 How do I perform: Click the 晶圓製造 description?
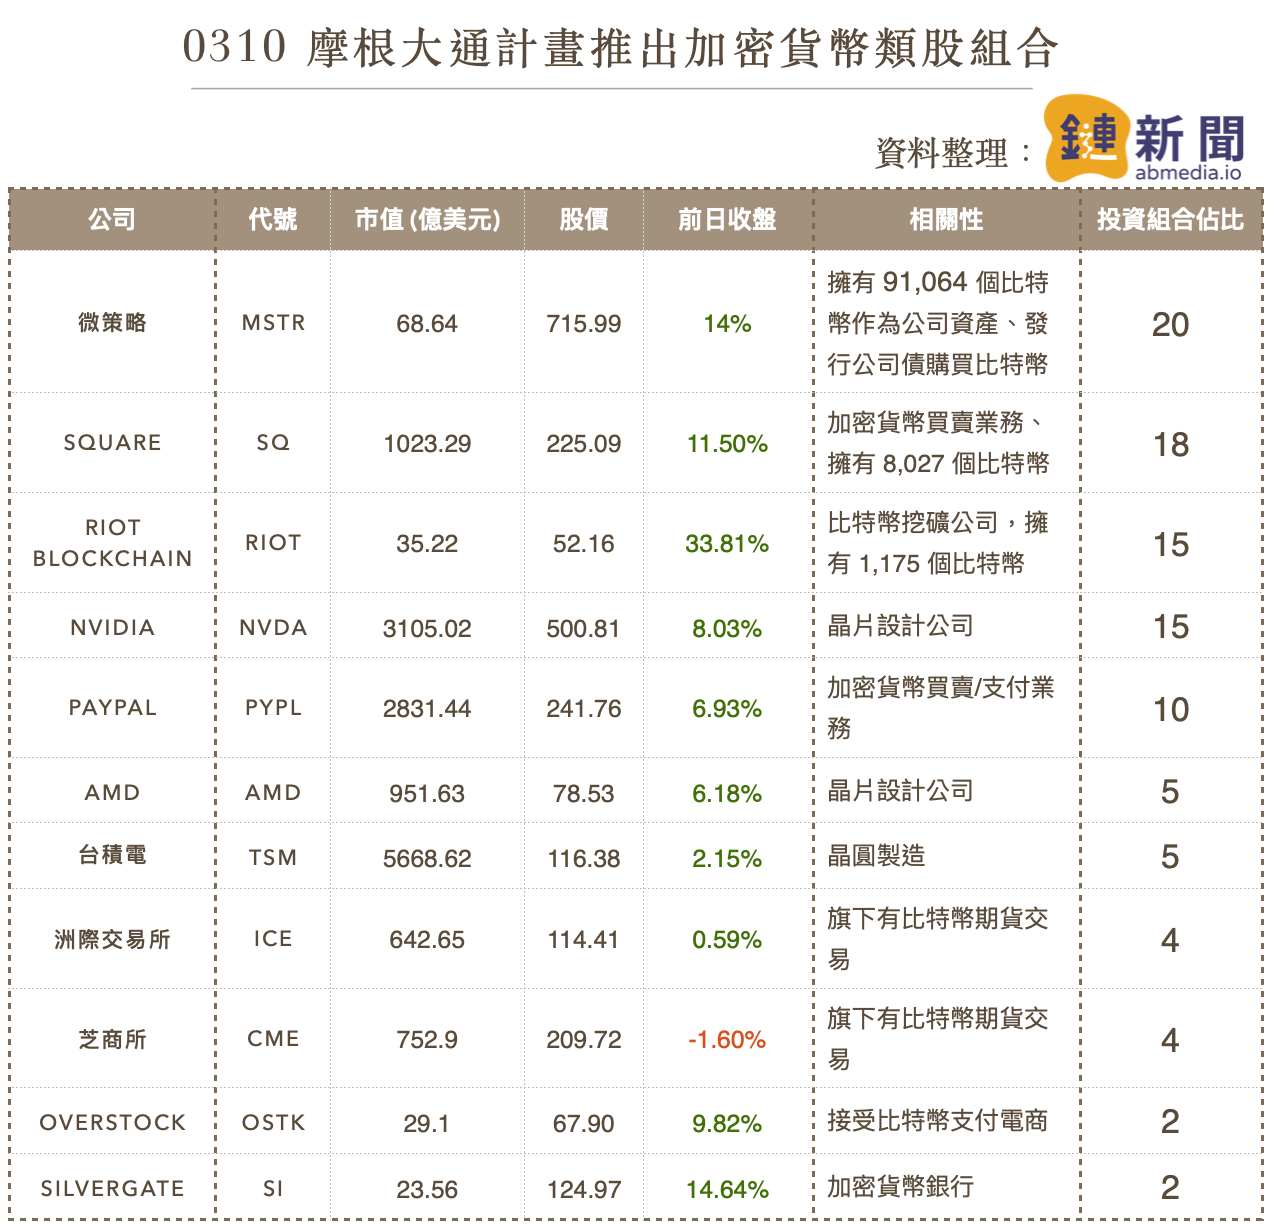pos(876,856)
